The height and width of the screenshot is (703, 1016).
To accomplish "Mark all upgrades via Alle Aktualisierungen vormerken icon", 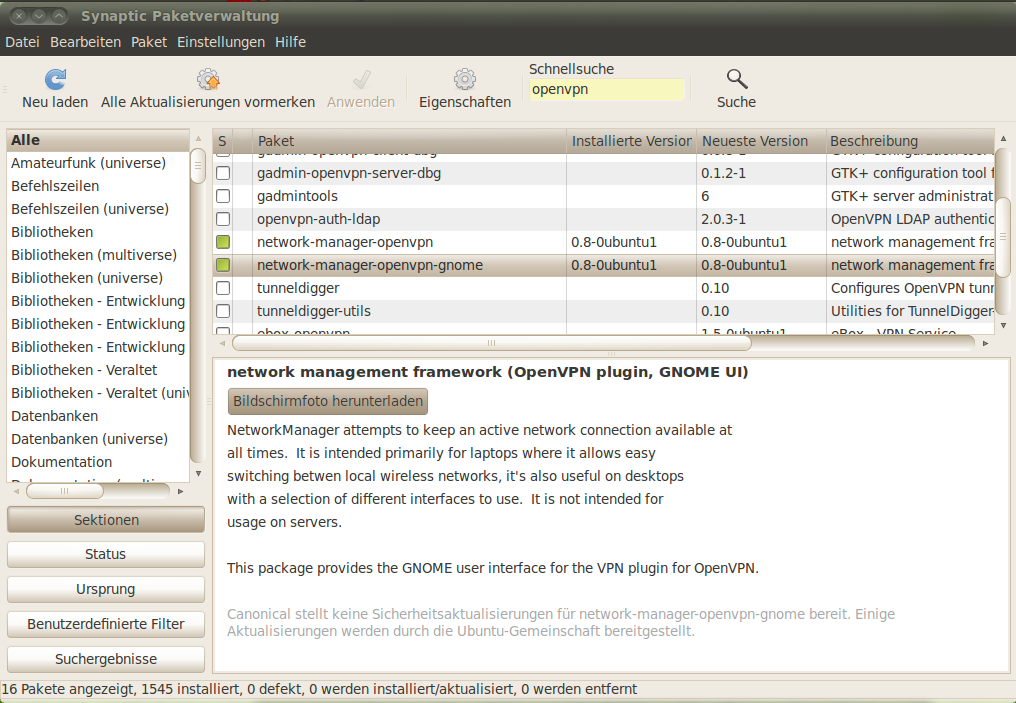I will tap(208, 79).
